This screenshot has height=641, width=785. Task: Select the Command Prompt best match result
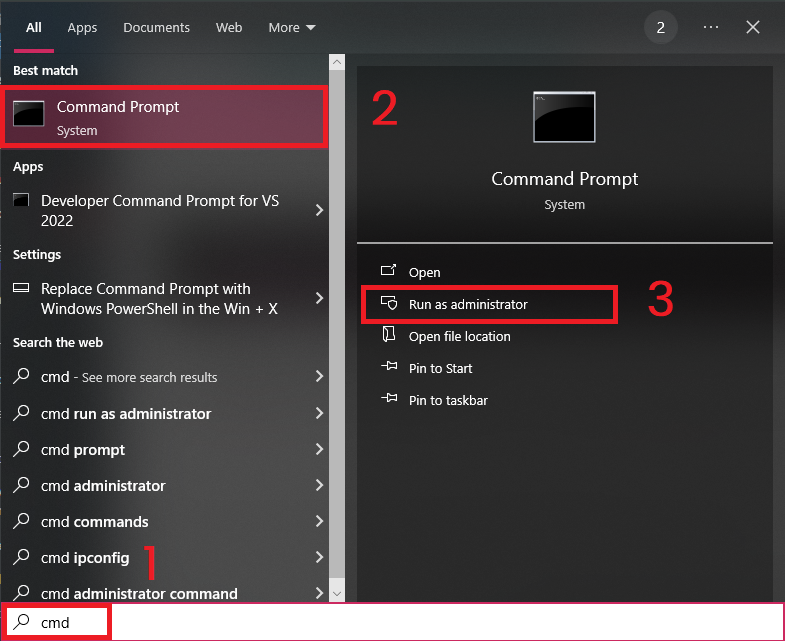tap(167, 117)
